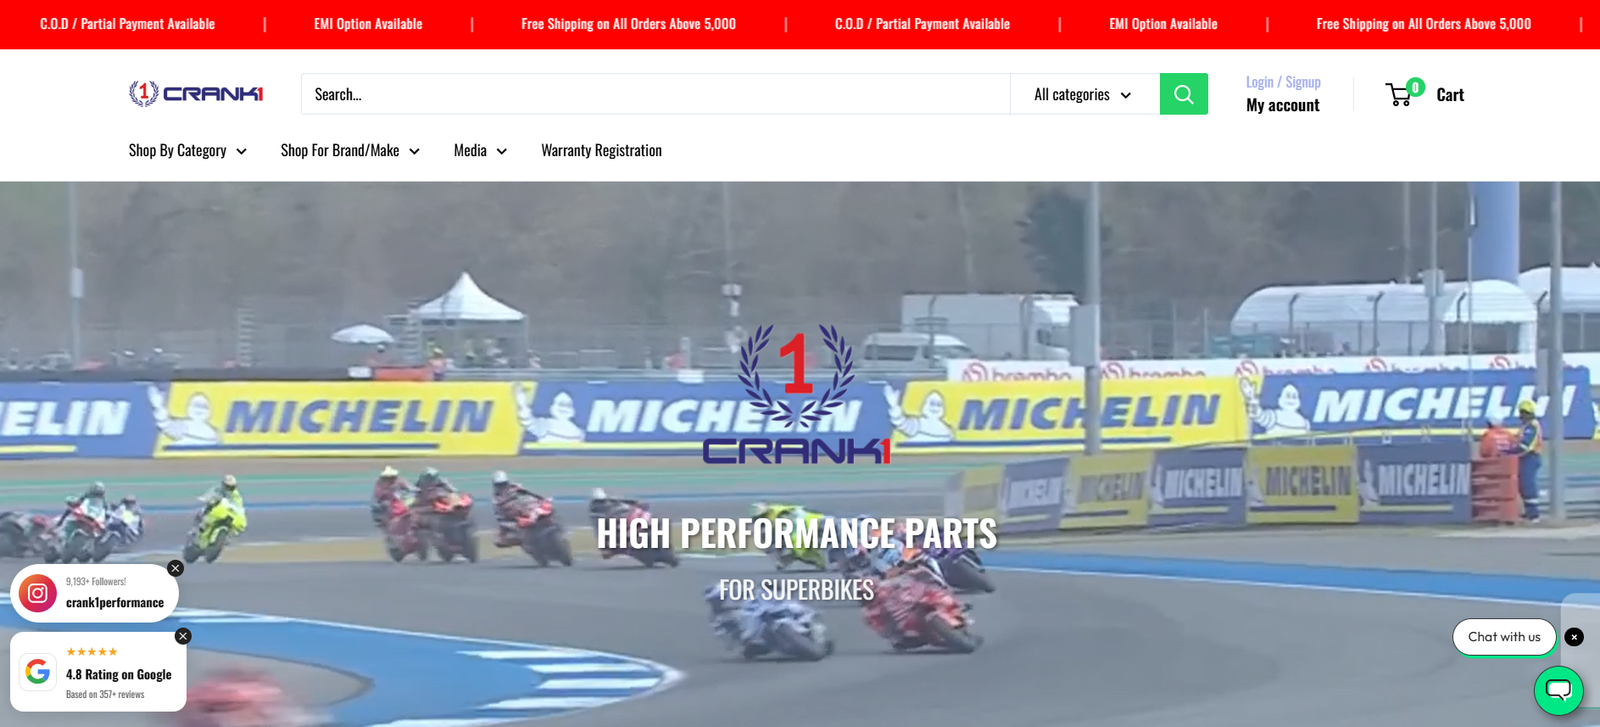Click the Chat with us button
Viewport: 1600px width, 727px height.
[x=1504, y=637]
